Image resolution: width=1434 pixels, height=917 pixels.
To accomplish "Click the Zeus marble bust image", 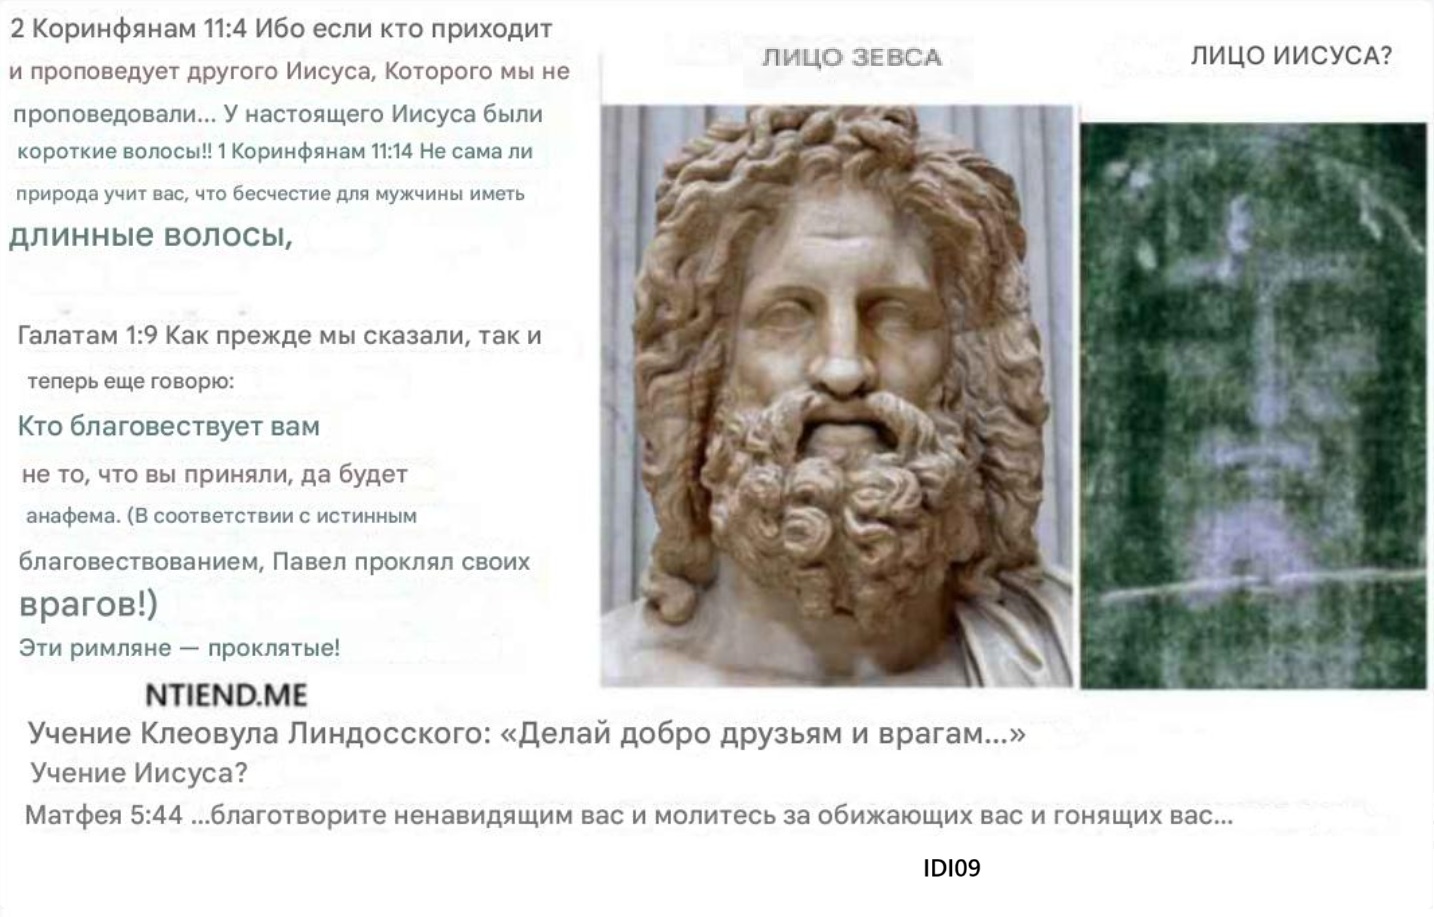I will point(837,396).
